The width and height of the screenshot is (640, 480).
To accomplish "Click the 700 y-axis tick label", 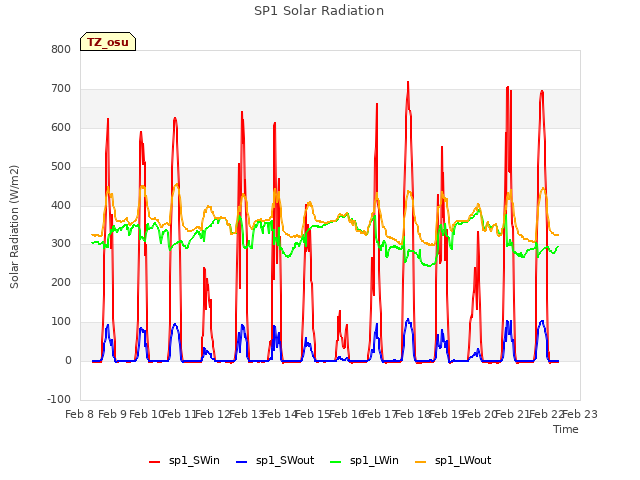I will (61, 89).
